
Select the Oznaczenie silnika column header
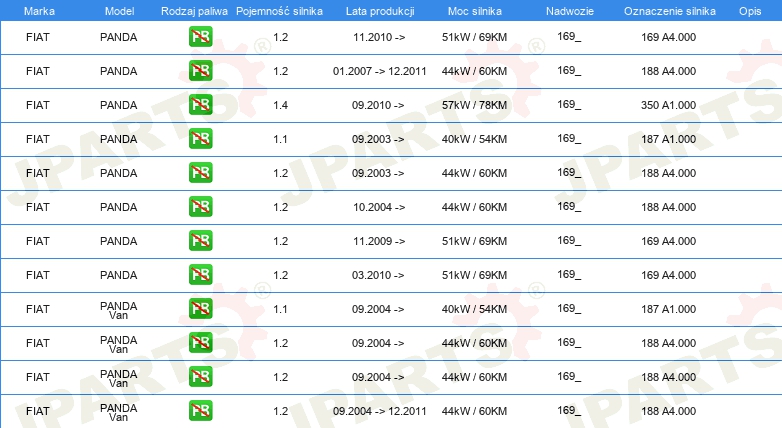point(670,11)
